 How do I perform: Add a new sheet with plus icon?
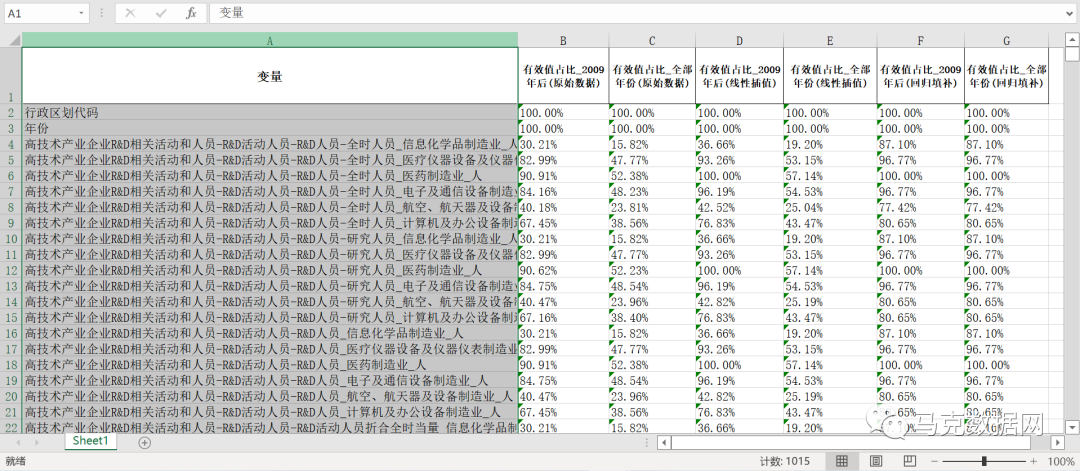[x=145, y=443]
